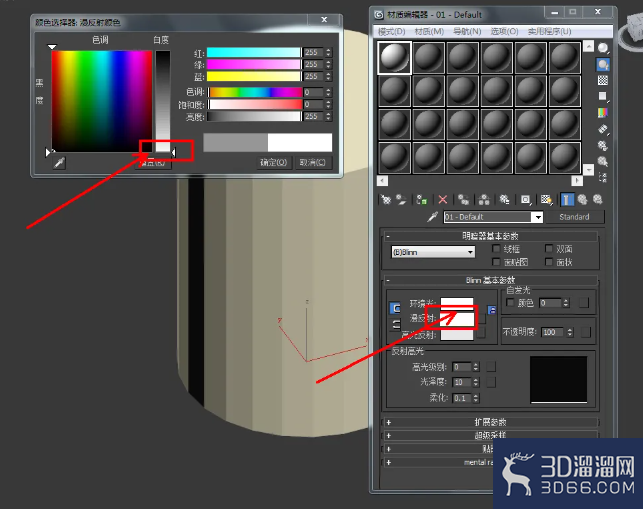
Task: Toggle the ambient-diffuse color lock button
Action: (x=394, y=308)
